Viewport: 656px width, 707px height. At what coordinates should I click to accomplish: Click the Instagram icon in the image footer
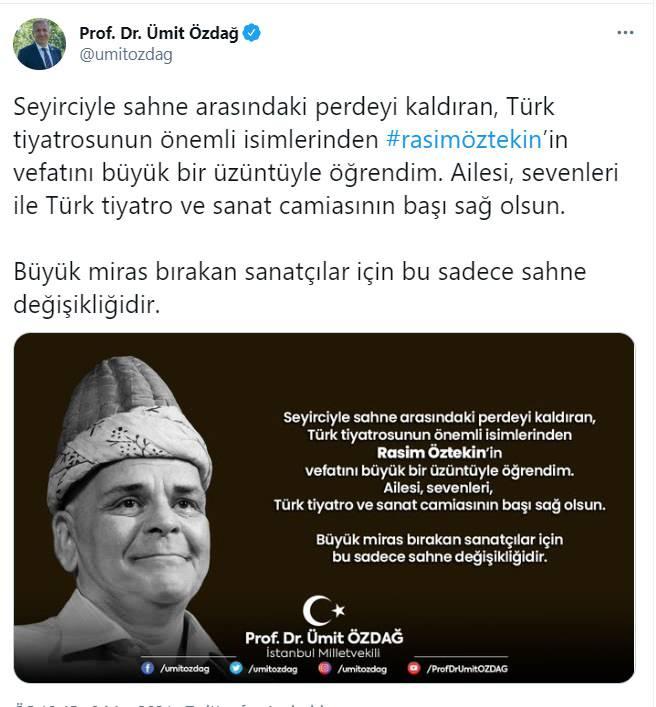(324, 668)
